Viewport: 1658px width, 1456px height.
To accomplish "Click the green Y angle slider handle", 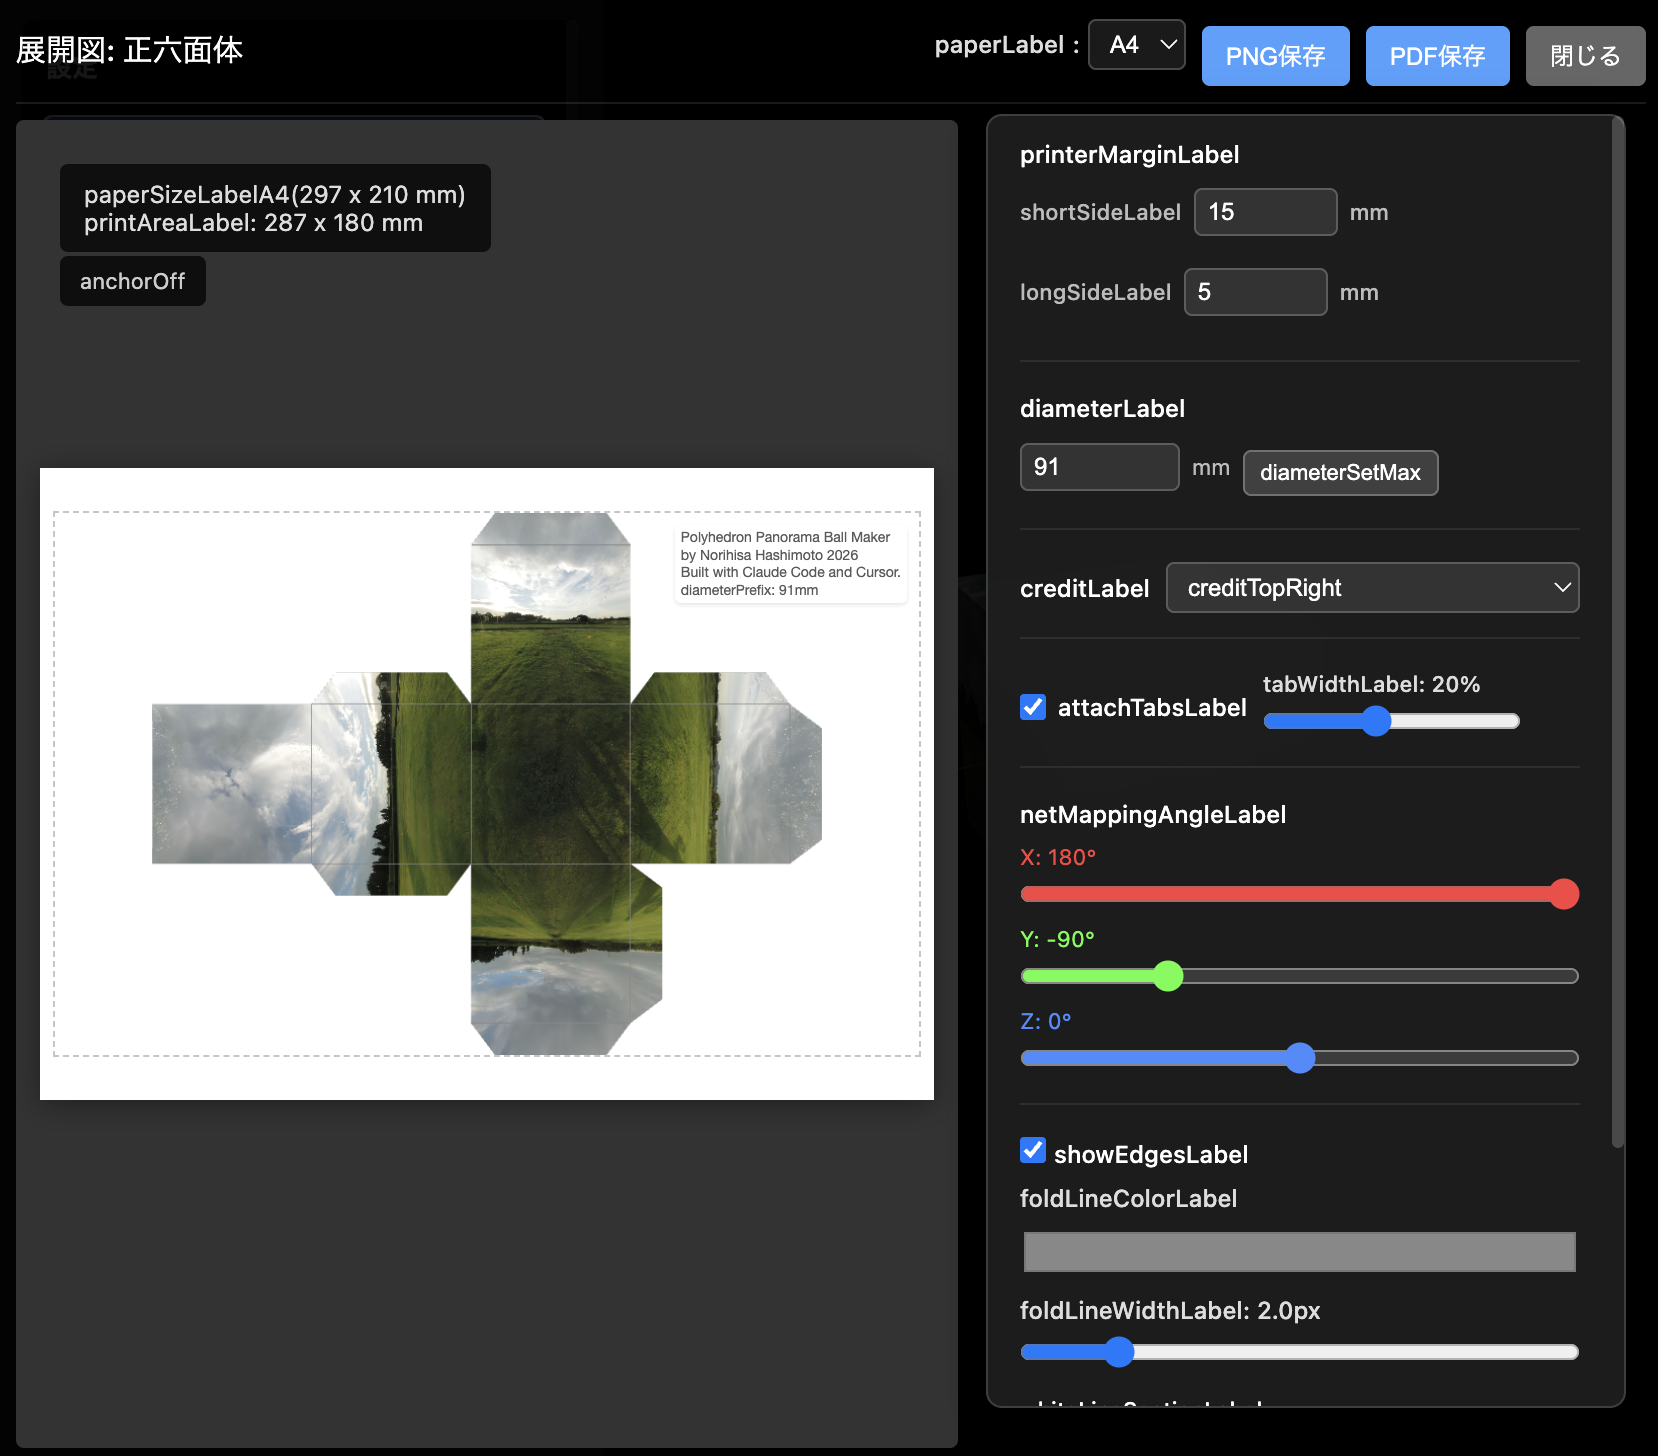I will (x=1168, y=976).
